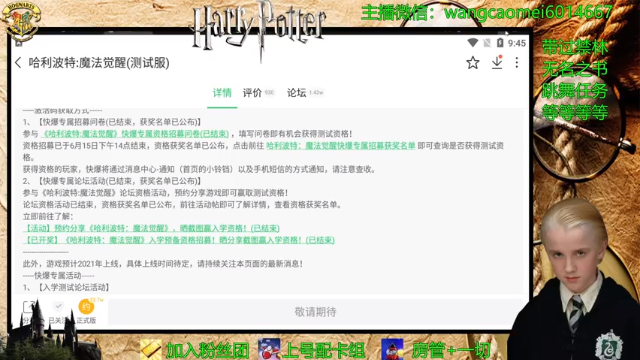Tap the no-SIM status icon
Image resolution: width=640 pixels, height=360 pixels.
point(487,42)
